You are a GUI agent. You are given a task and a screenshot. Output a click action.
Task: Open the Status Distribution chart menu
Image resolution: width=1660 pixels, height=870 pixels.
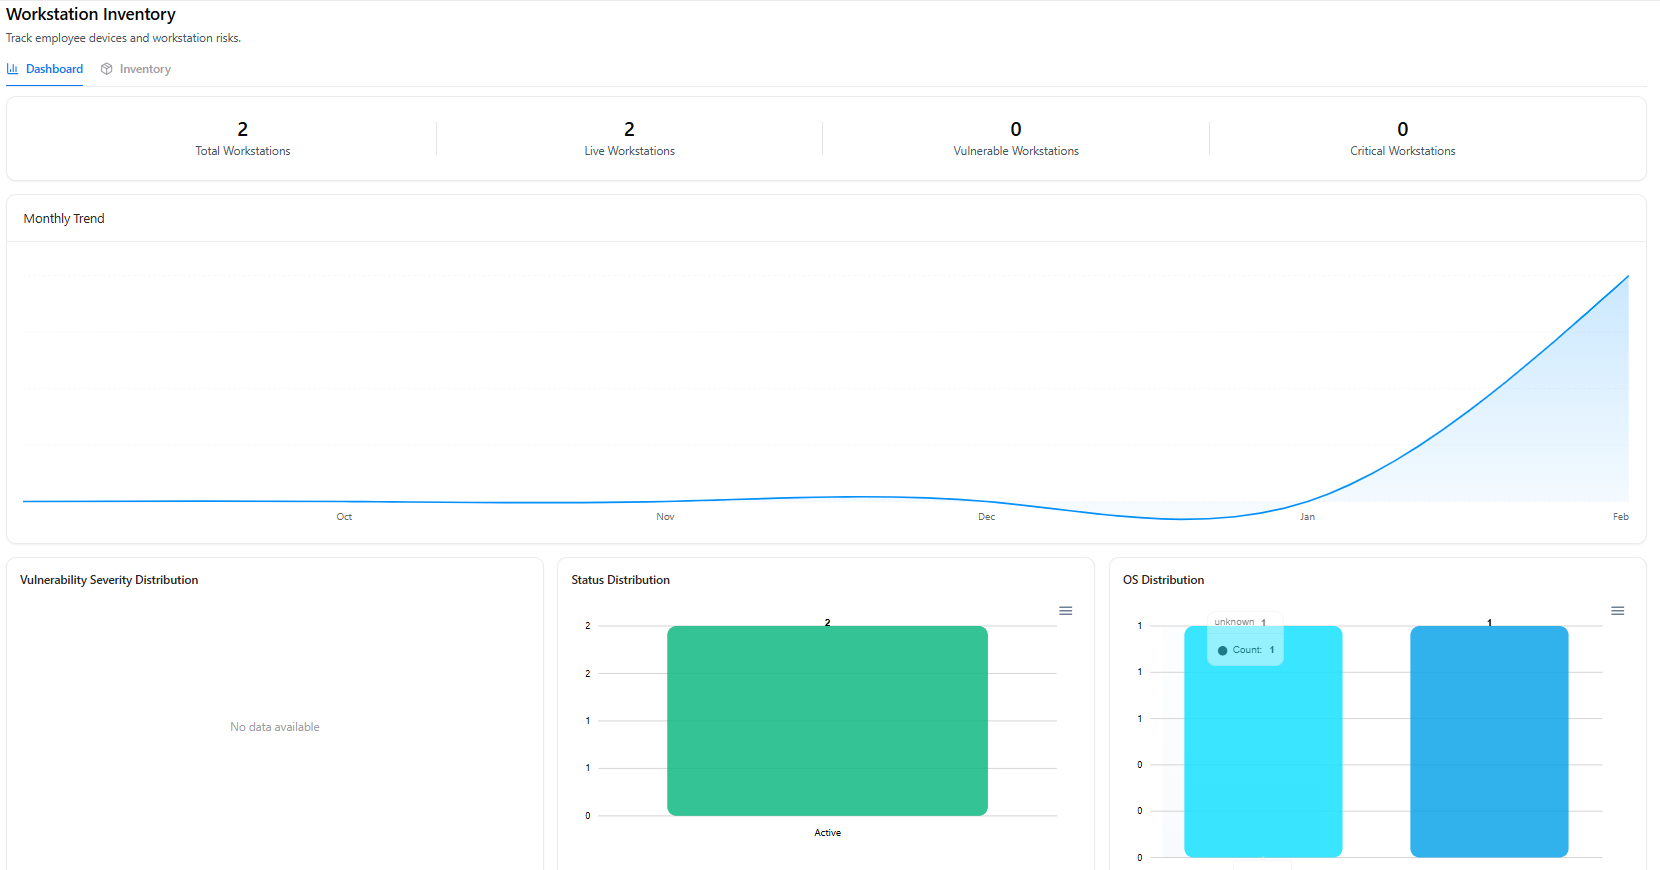1066,611
